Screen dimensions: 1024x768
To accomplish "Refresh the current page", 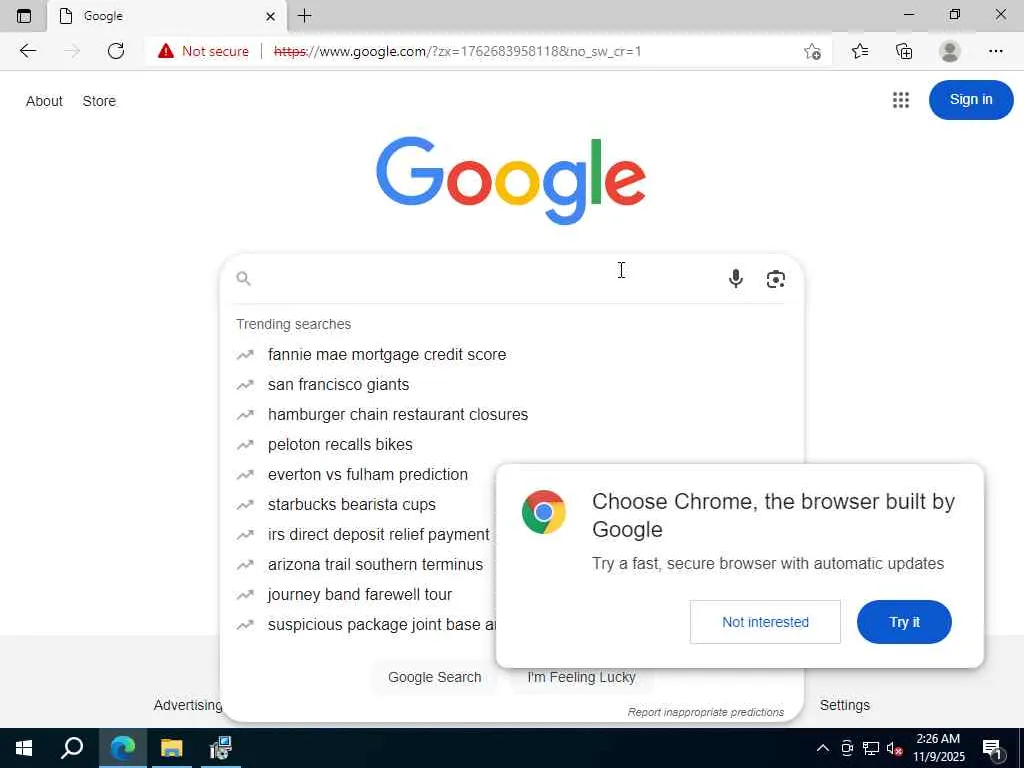I will pyautogui.click(x=116, y=51).
